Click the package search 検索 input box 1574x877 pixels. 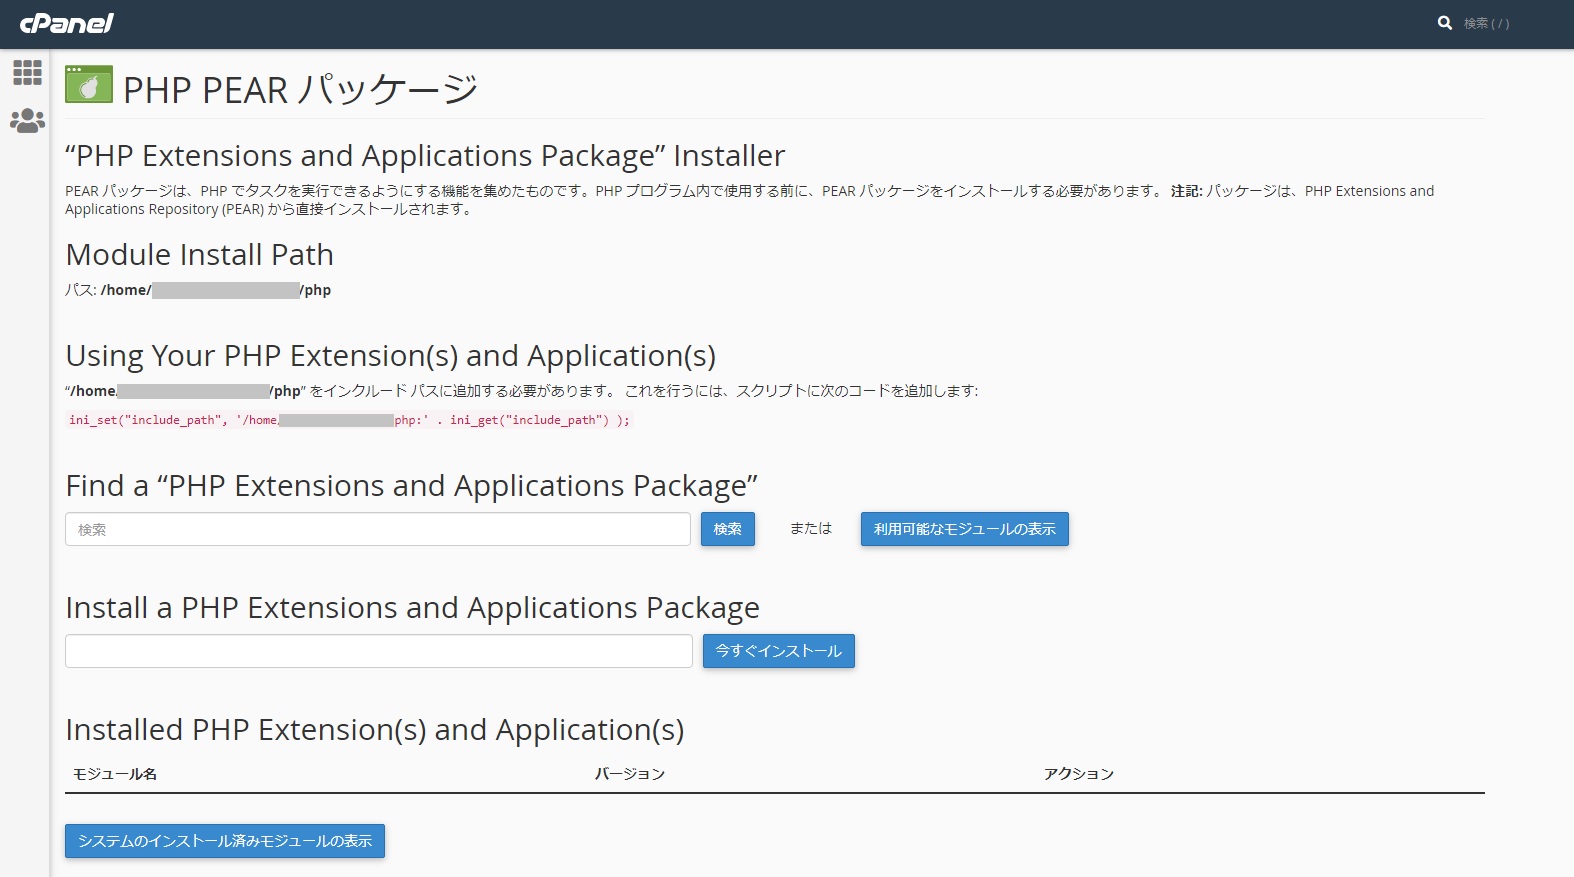(x=378, y=529)
